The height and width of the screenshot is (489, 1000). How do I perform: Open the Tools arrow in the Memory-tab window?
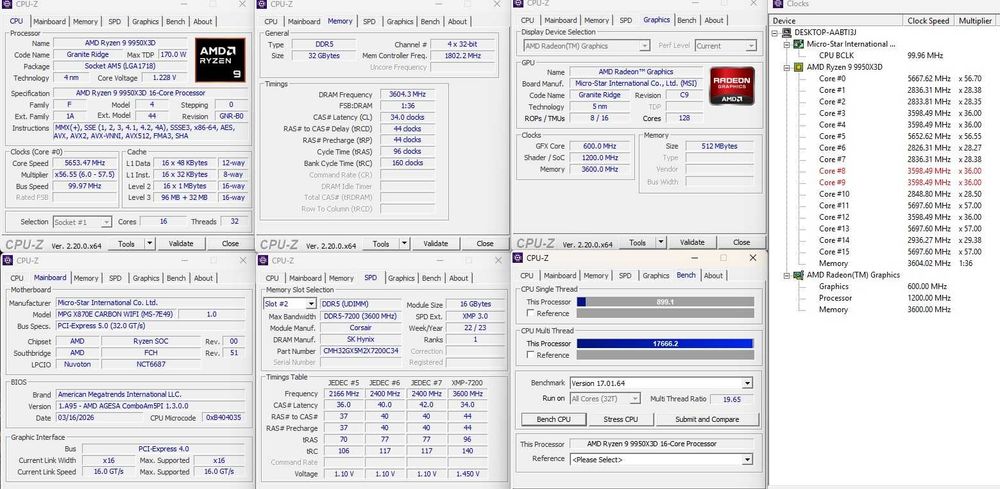click(404, 244)
